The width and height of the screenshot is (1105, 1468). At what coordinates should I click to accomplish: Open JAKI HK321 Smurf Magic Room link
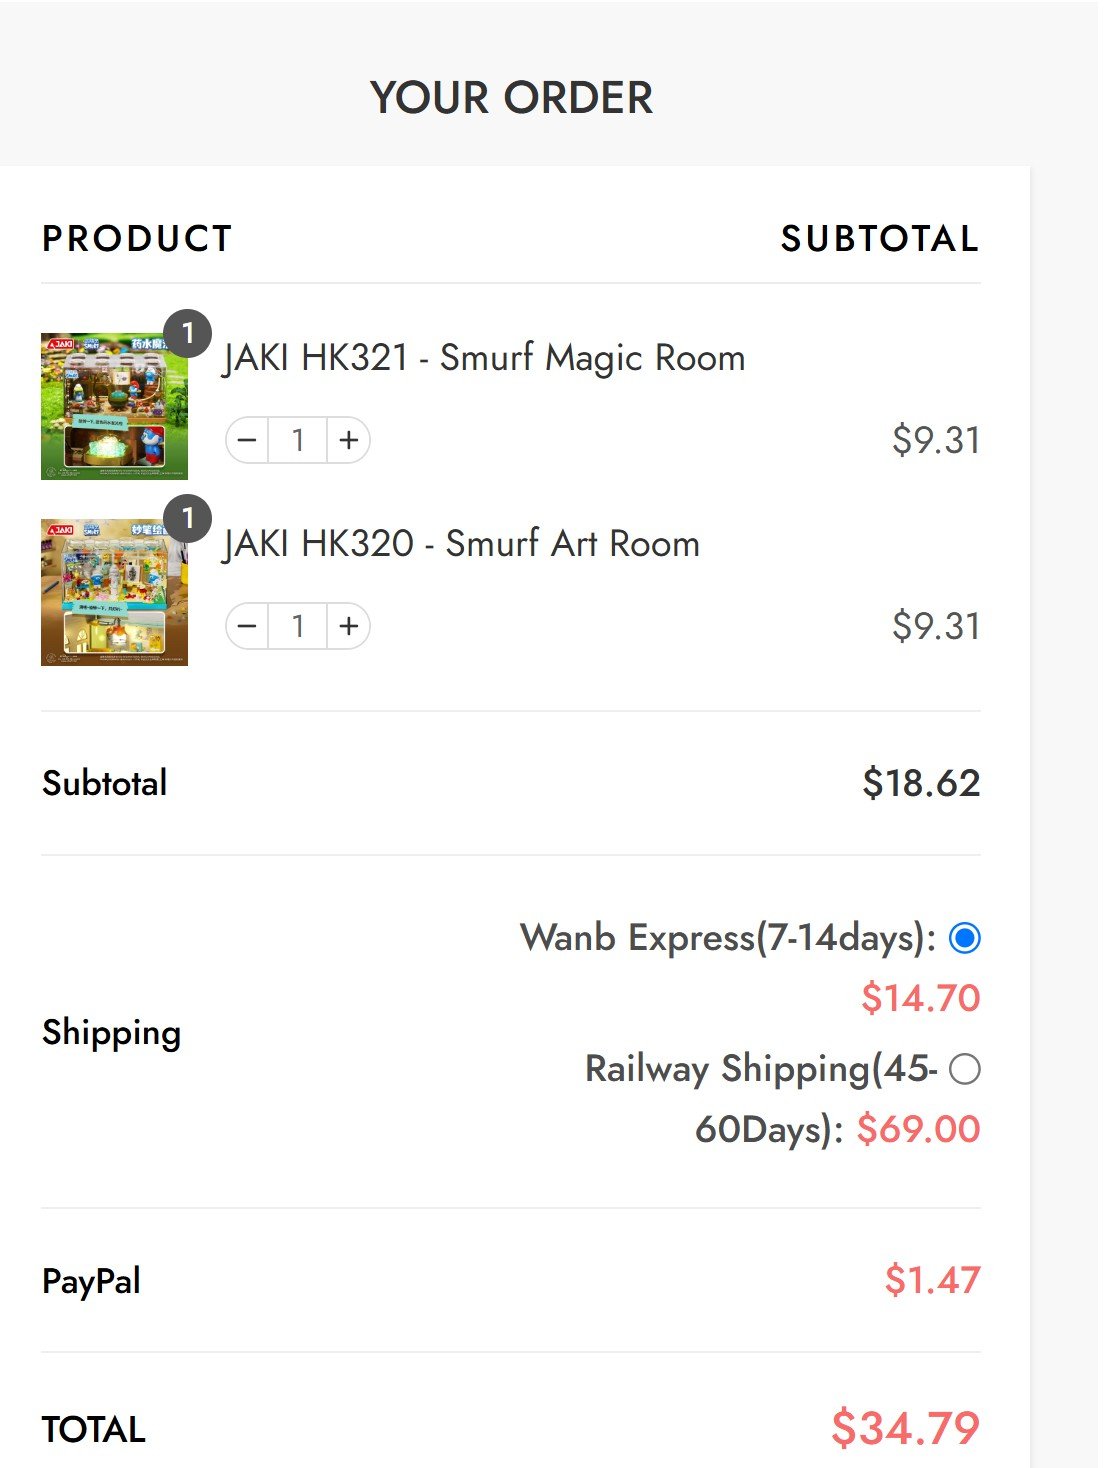pyautogui.click(x=484, y=358)
